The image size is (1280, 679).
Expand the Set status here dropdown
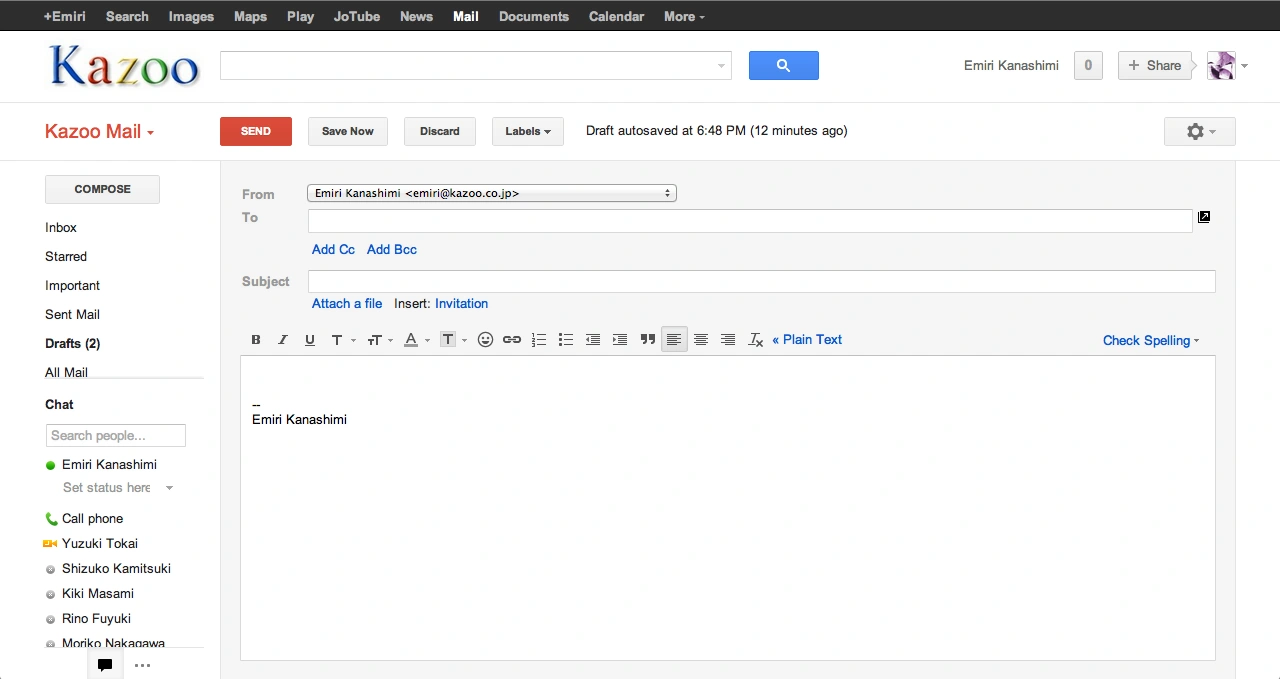[169, 488]
